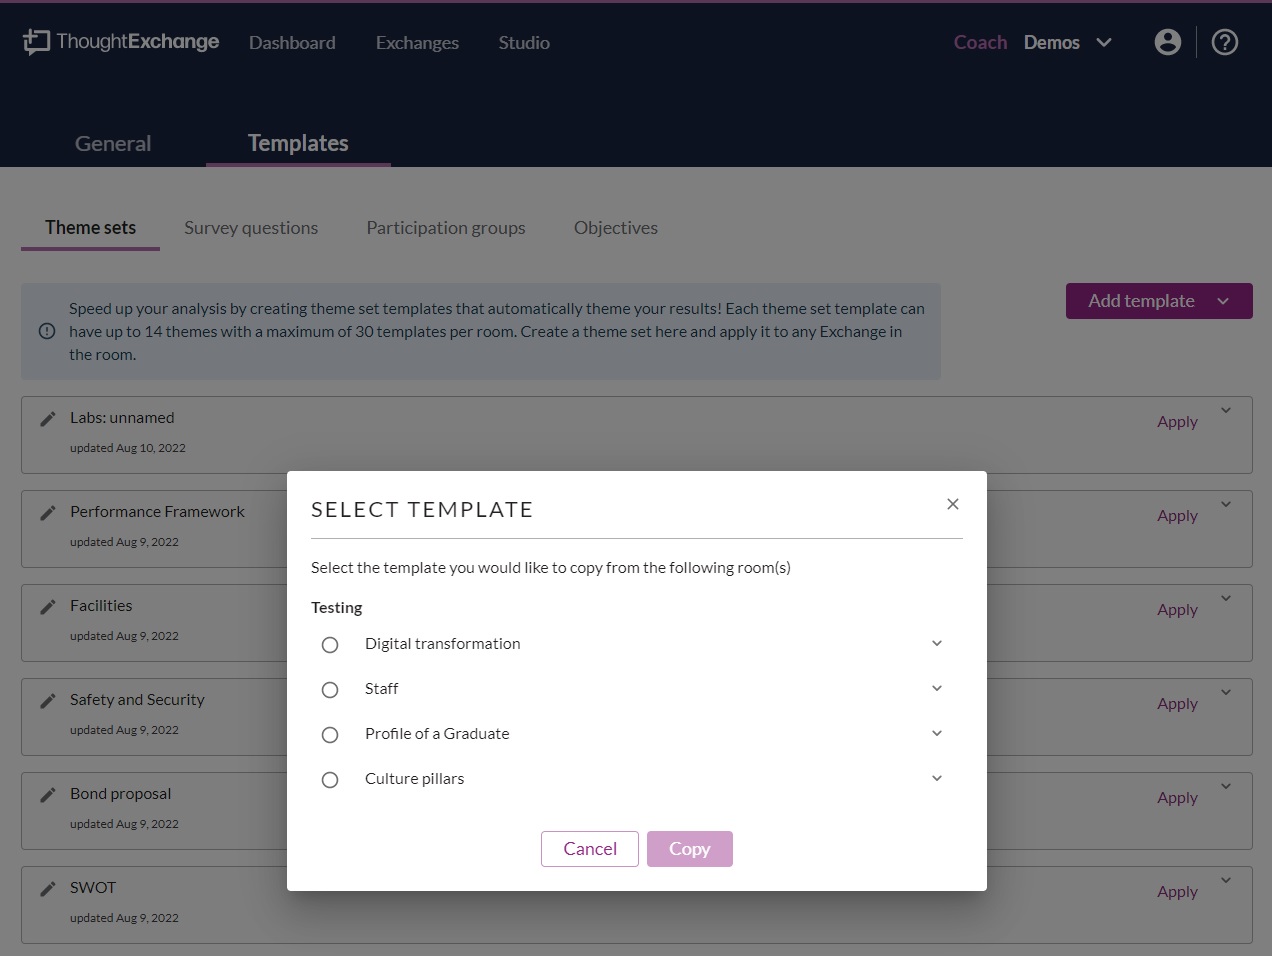
Task: Choose the Culture pillars radio option
Action: [x=330, y=780]
